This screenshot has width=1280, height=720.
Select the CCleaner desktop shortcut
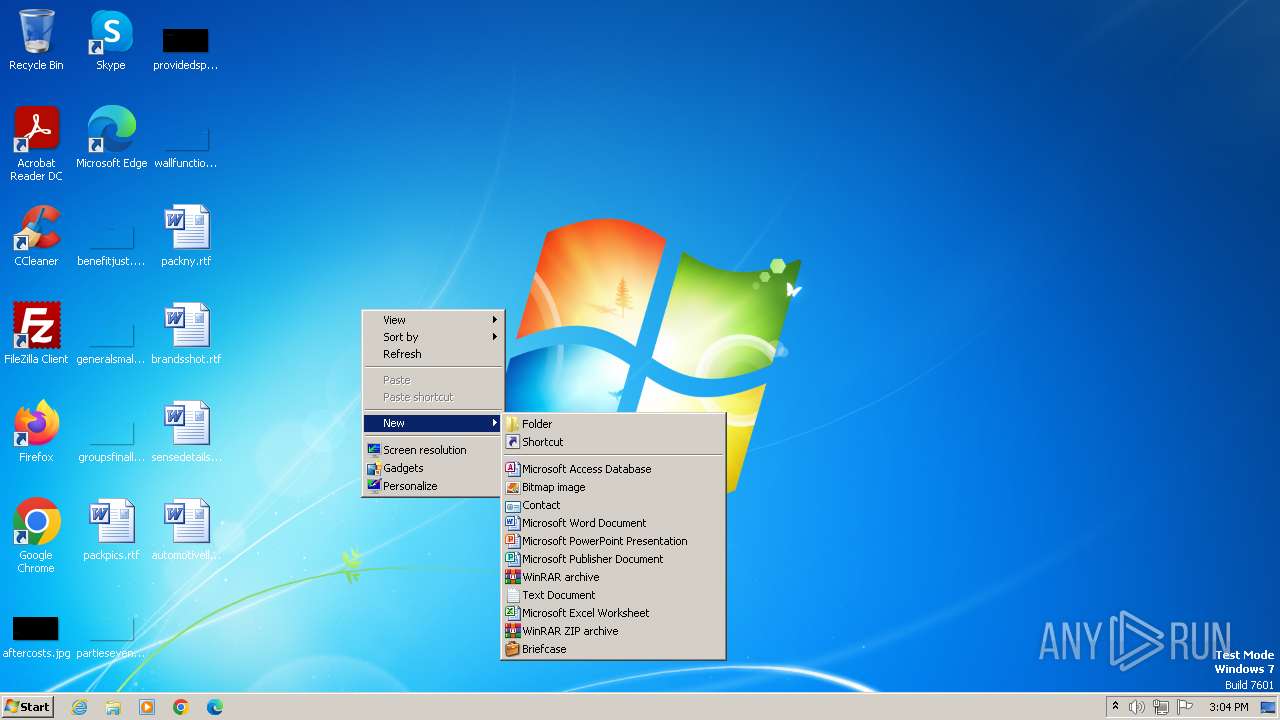[x=36, y=236]
